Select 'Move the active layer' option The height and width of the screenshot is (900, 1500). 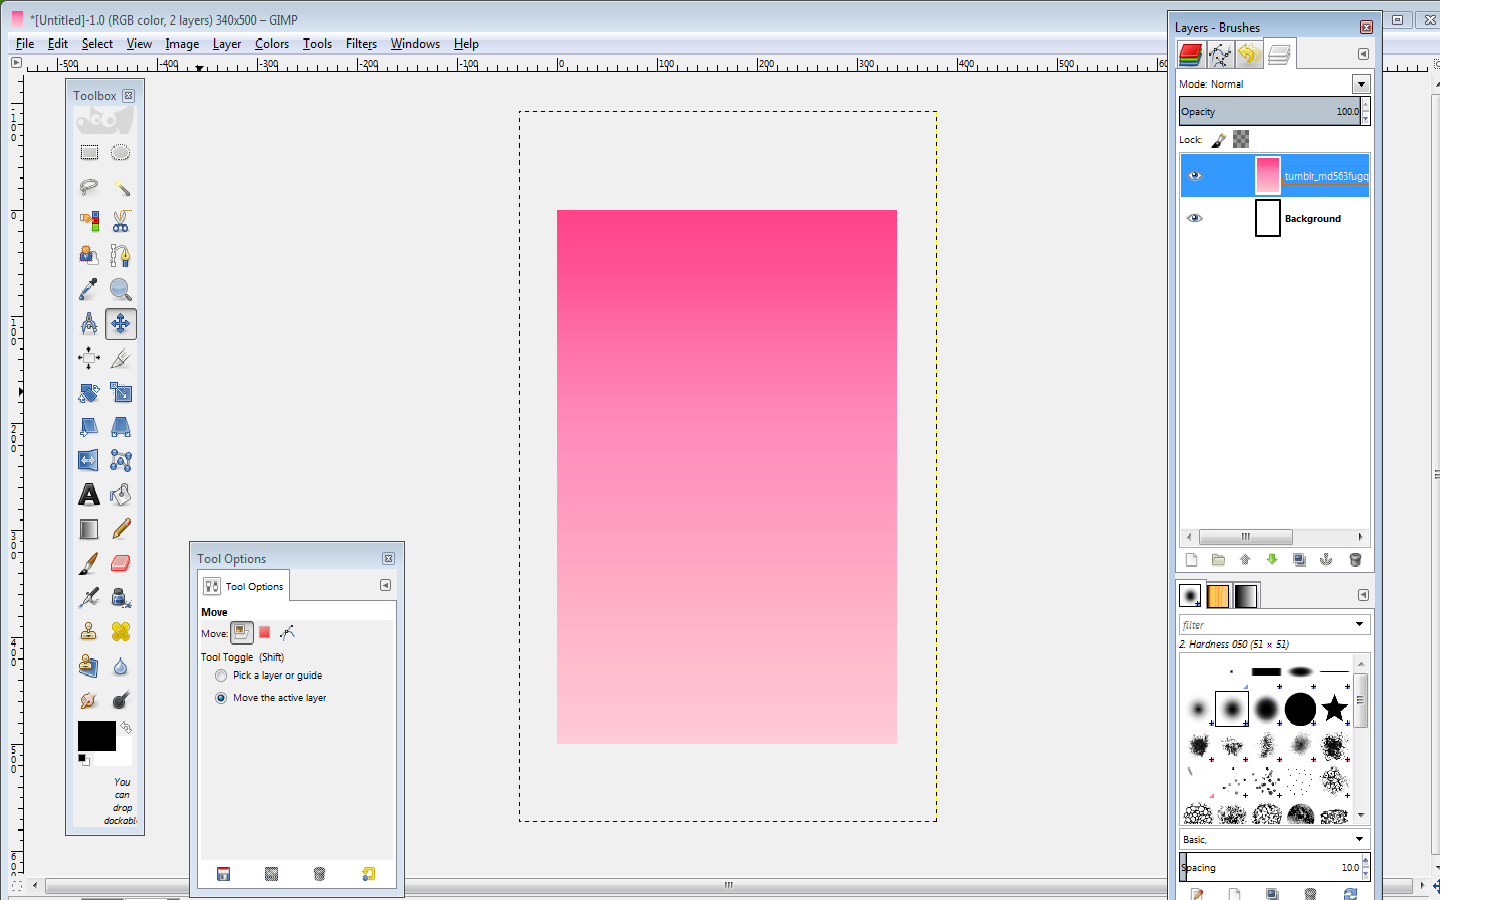221,698
